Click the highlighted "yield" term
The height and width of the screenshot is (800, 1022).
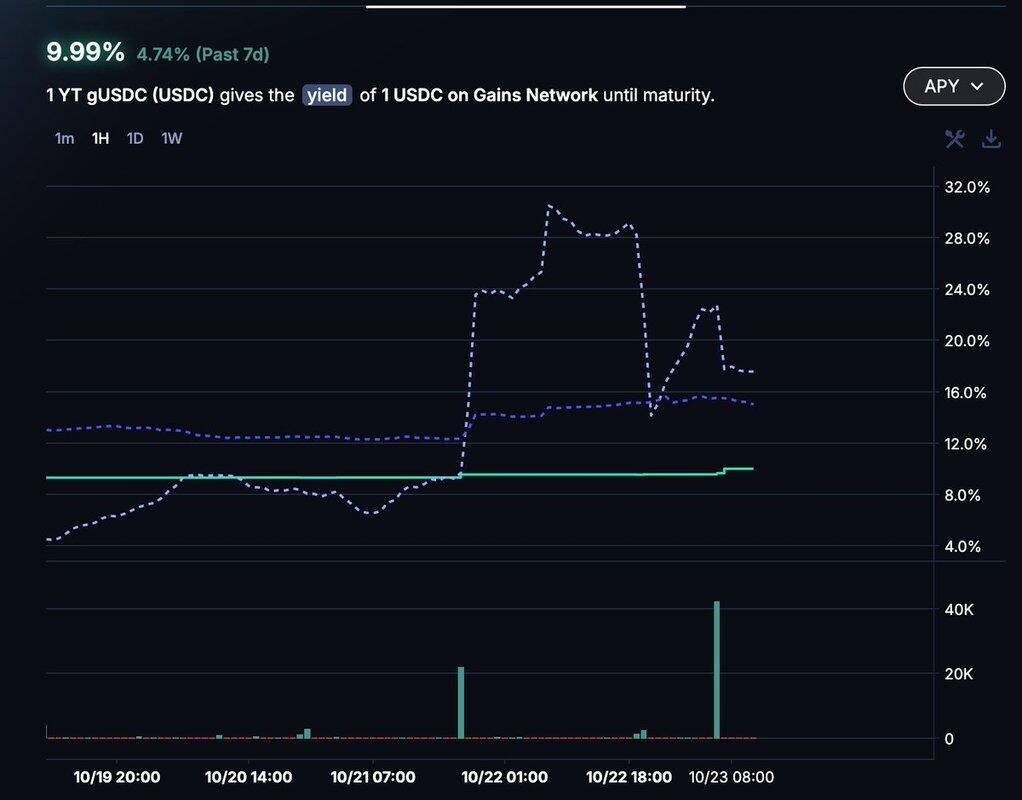[327, 95]
